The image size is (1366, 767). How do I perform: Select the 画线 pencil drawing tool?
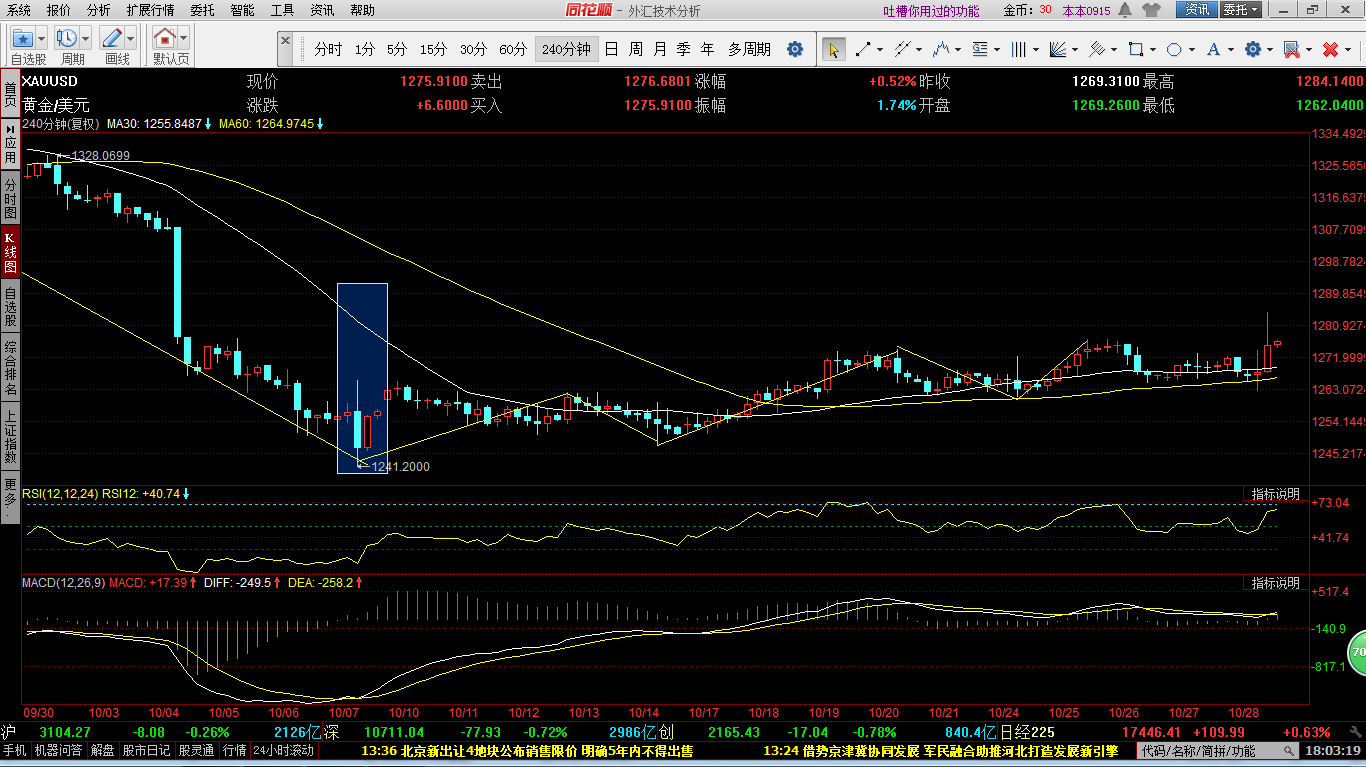[x=112, y=39]
